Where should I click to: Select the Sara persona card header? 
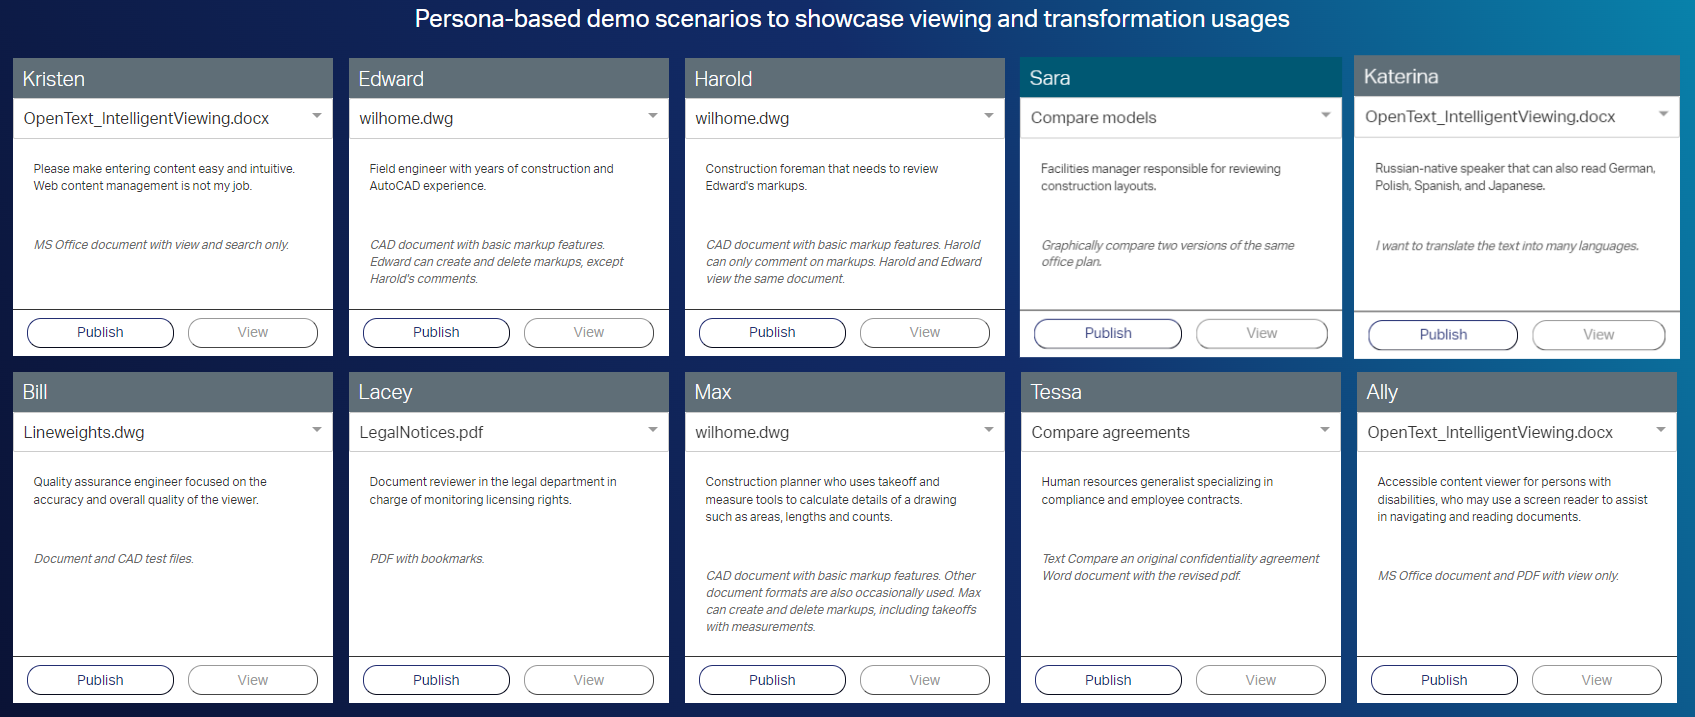click(1180, 78)
